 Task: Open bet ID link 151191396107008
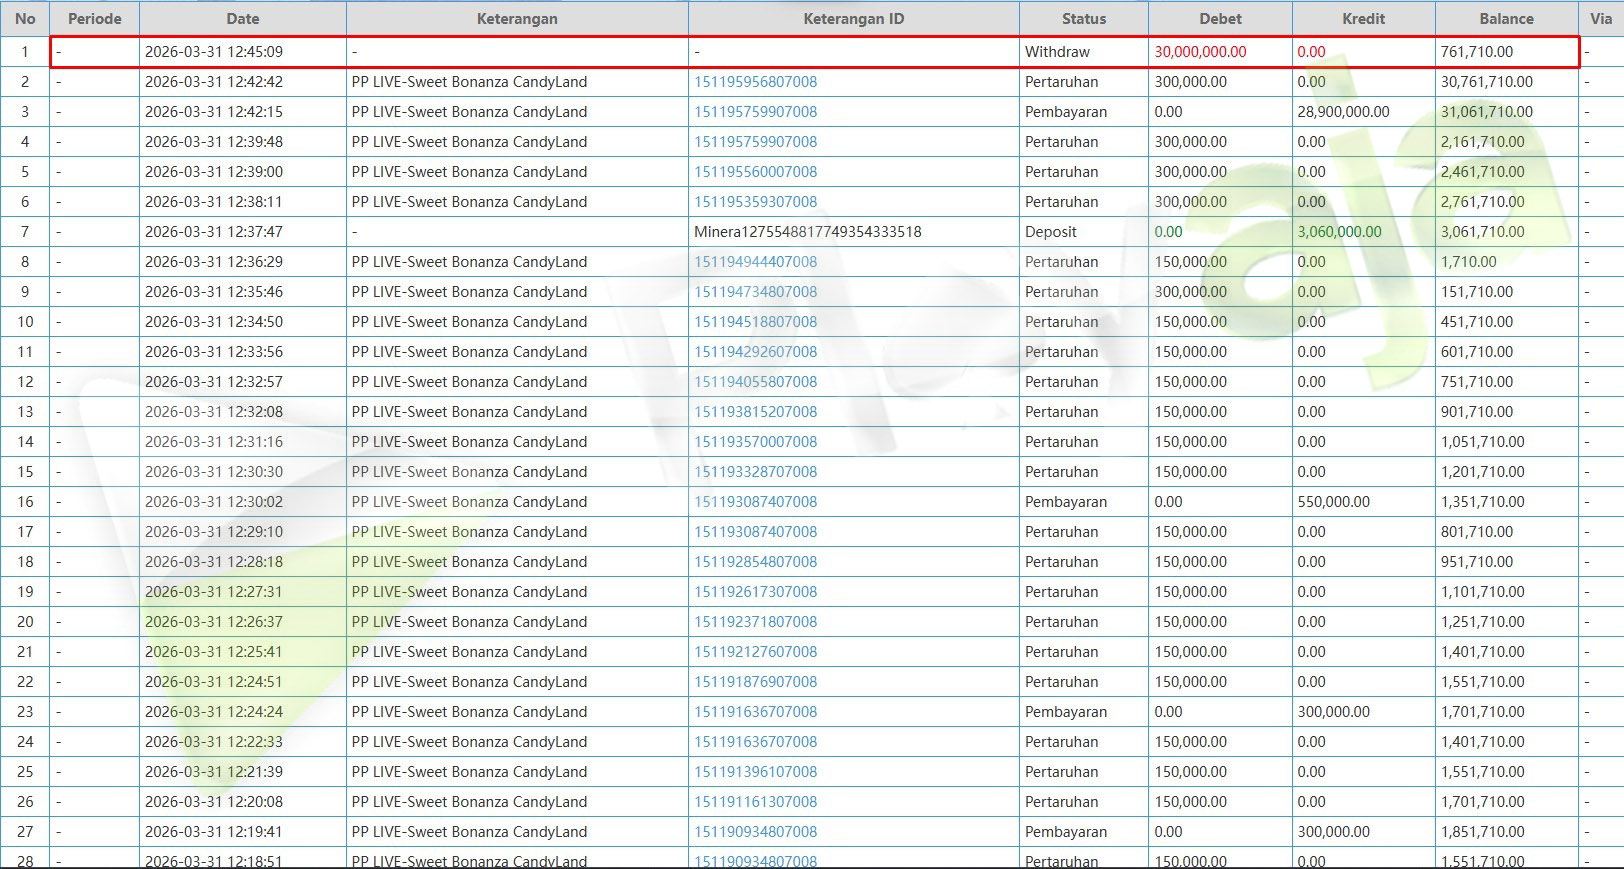click(755, 772)
